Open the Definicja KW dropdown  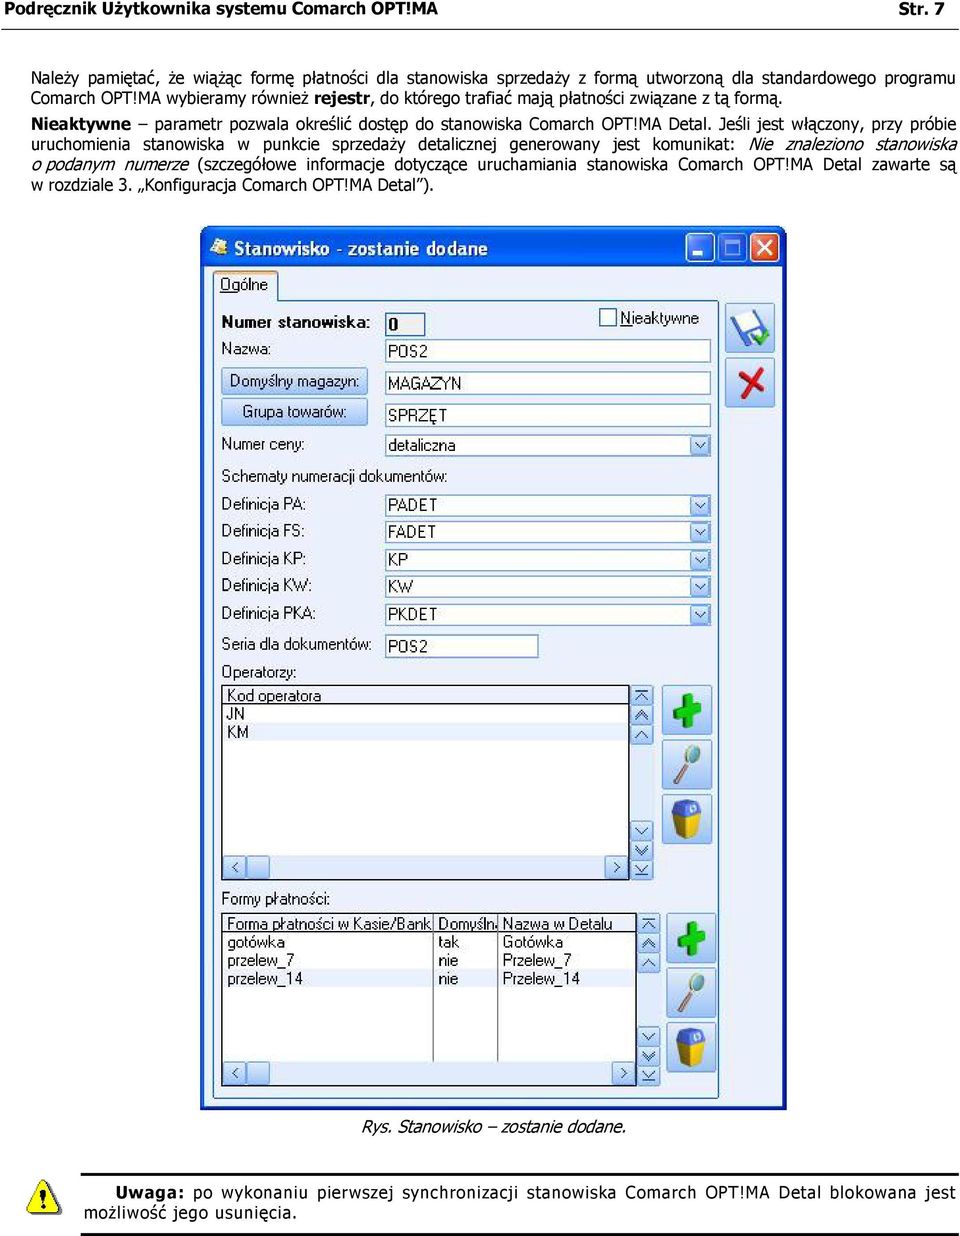700,587
